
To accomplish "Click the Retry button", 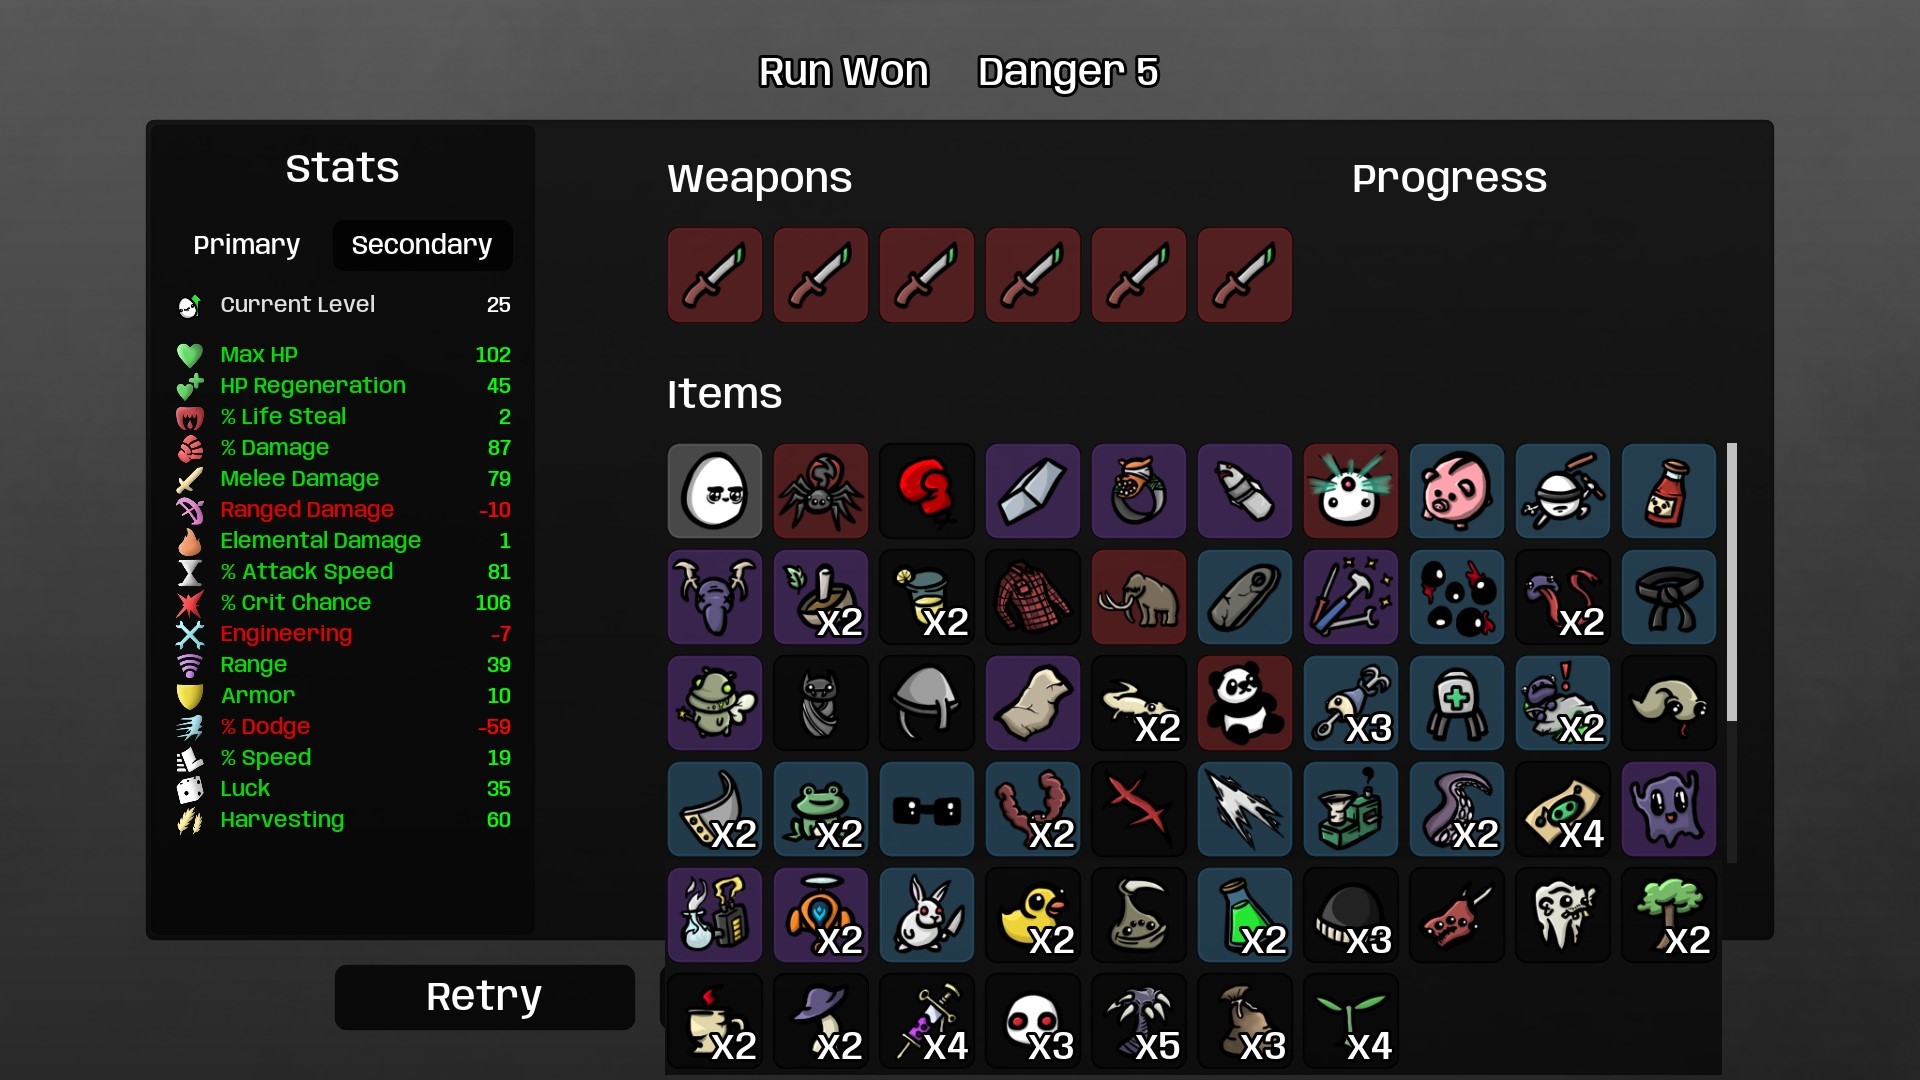I will [485, 997].
